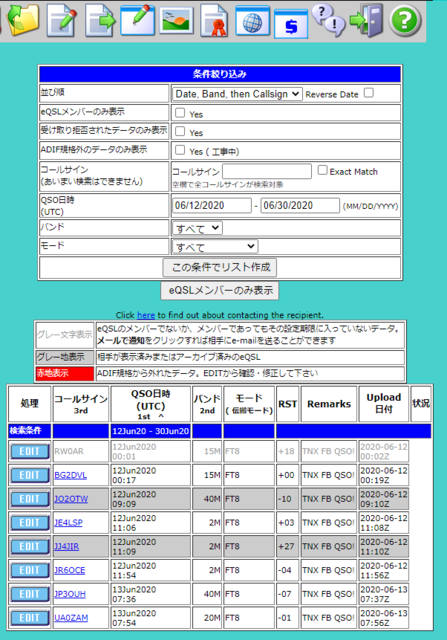Image resolution: width=447 pixels, height=640 pixels.
Task: Click the この条件でリスト作成 button
Action: click(x=220, y=267)
